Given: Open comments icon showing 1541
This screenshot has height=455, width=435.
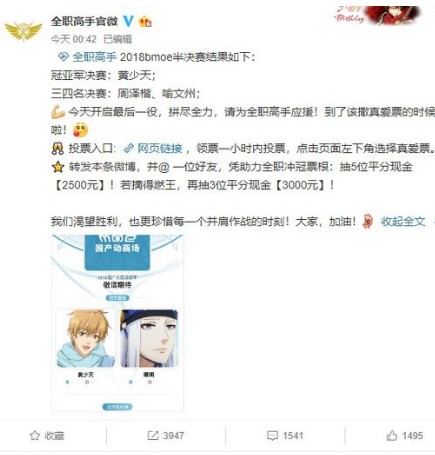Looking at the screenshot, I should (272, 435).
